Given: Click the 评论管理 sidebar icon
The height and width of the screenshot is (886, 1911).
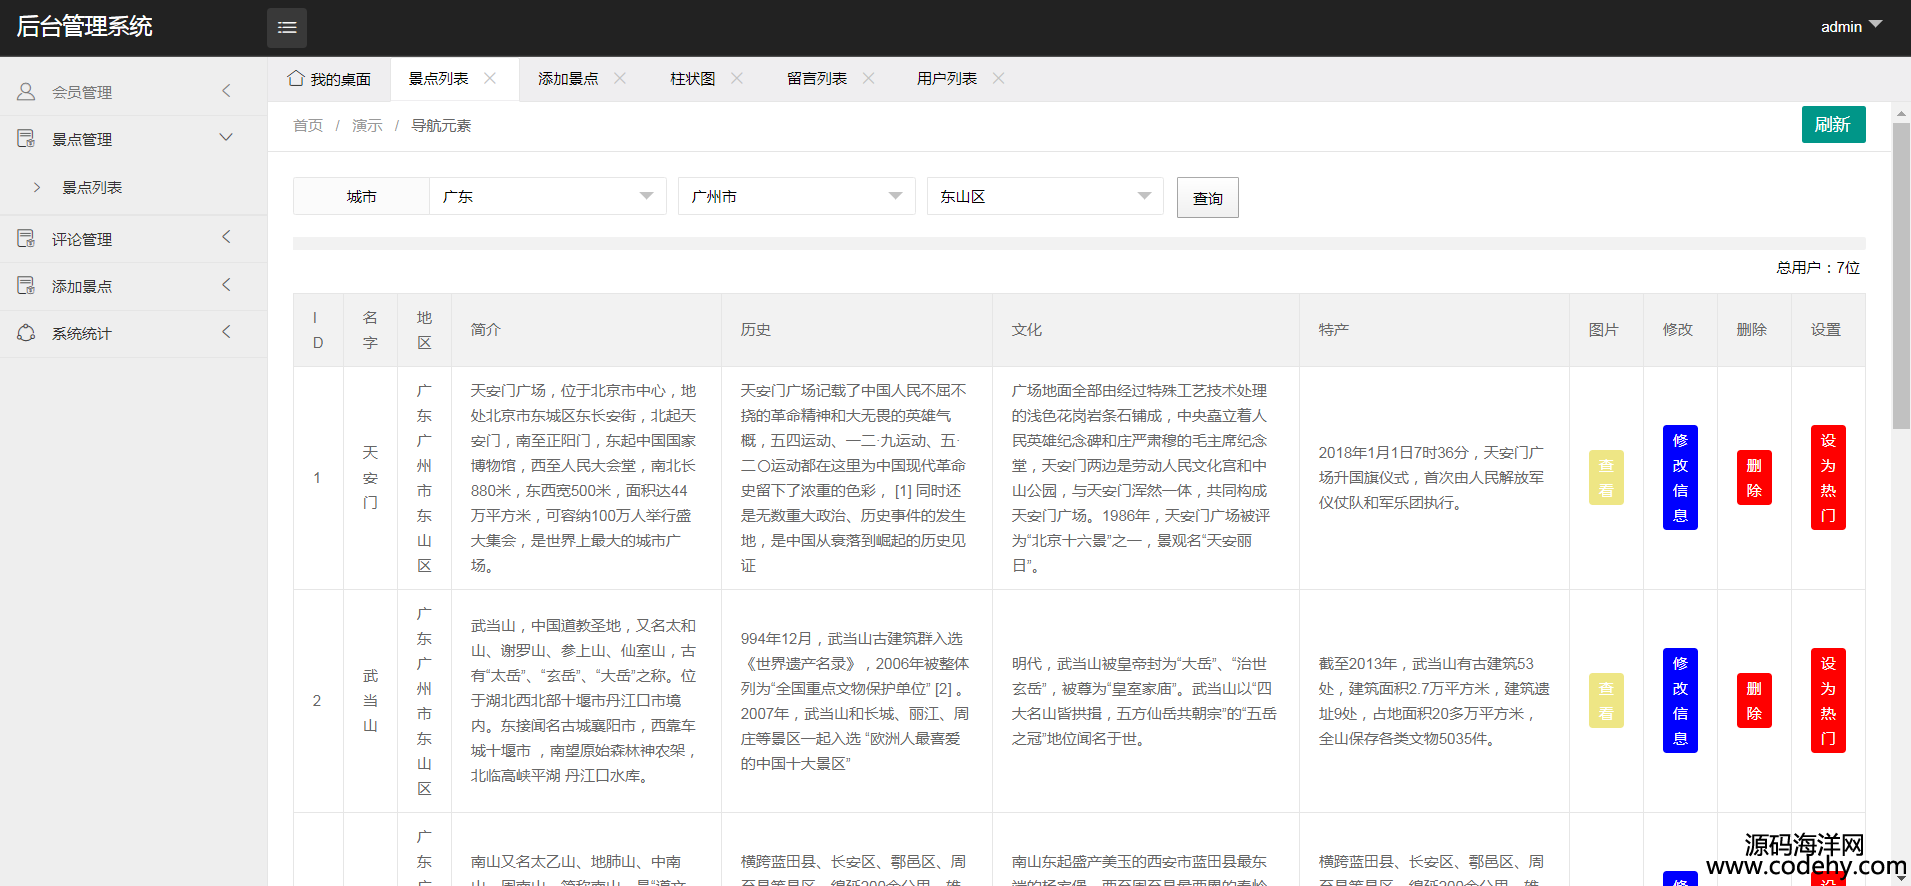Looking at the screenshot, I should (x=26, y=238).
